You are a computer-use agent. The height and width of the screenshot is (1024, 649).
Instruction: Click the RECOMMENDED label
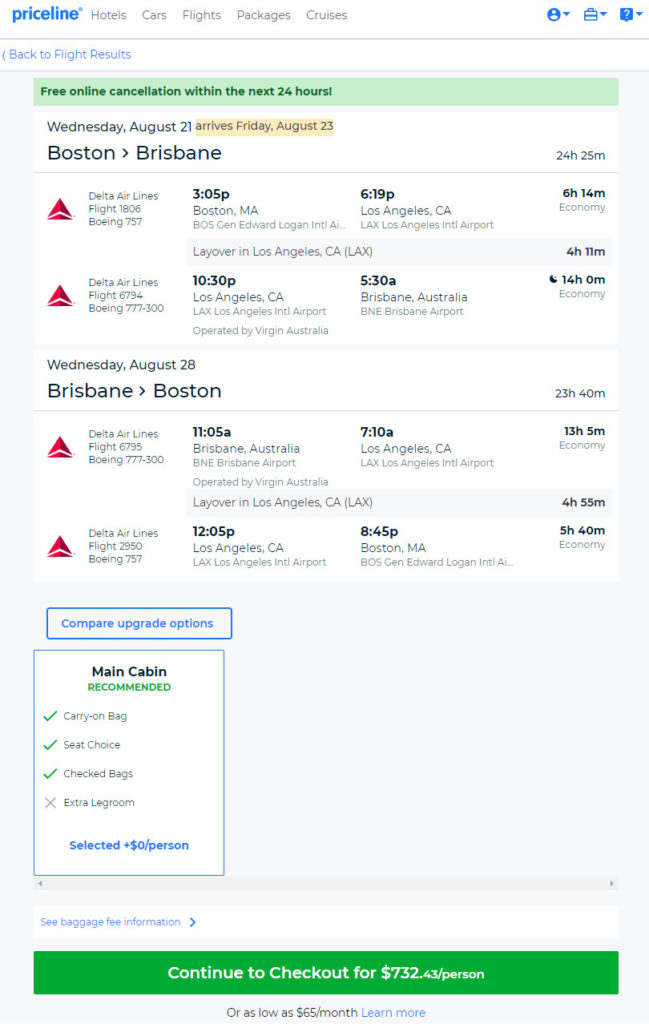tap(129, 687)
